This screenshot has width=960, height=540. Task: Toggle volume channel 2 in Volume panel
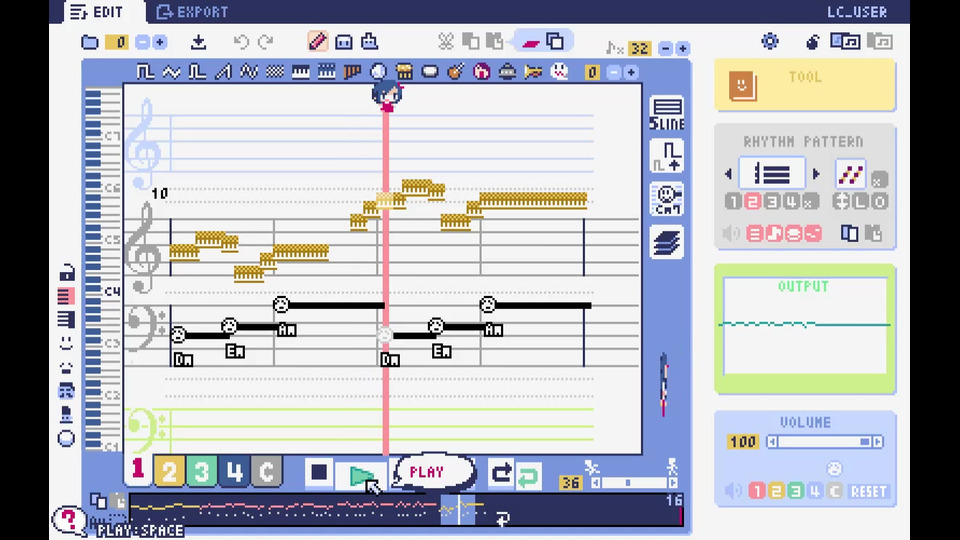pos(776,491)
